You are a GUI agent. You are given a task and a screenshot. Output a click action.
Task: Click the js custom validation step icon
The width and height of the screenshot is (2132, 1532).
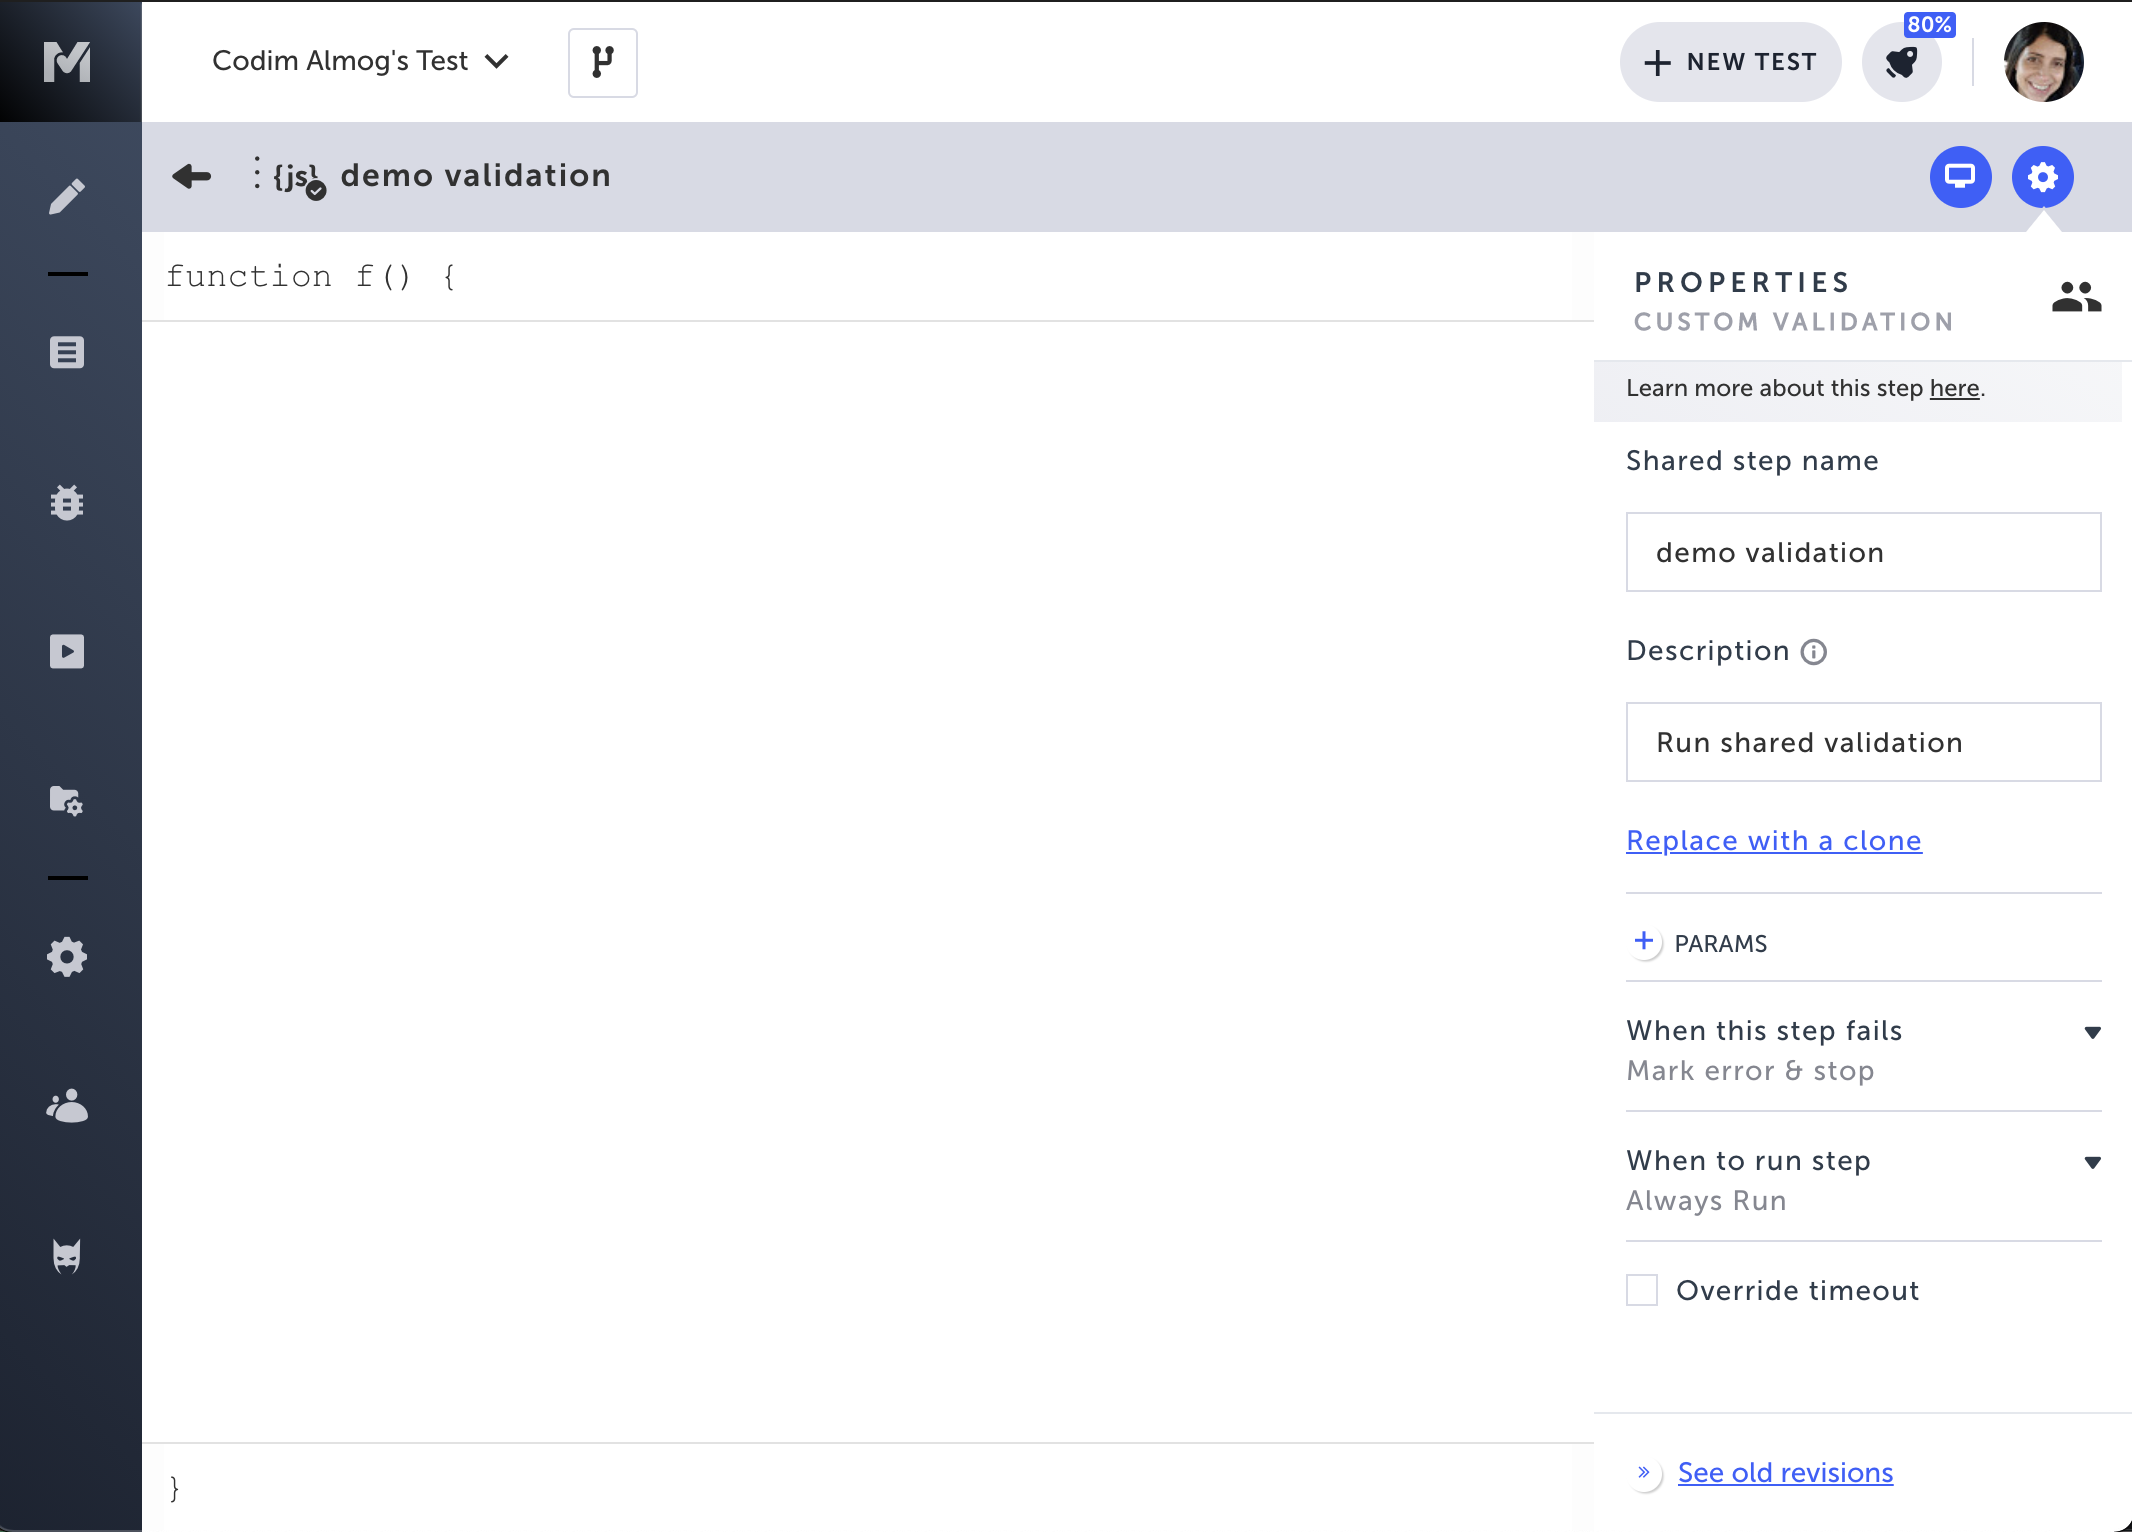pos(298,178)
